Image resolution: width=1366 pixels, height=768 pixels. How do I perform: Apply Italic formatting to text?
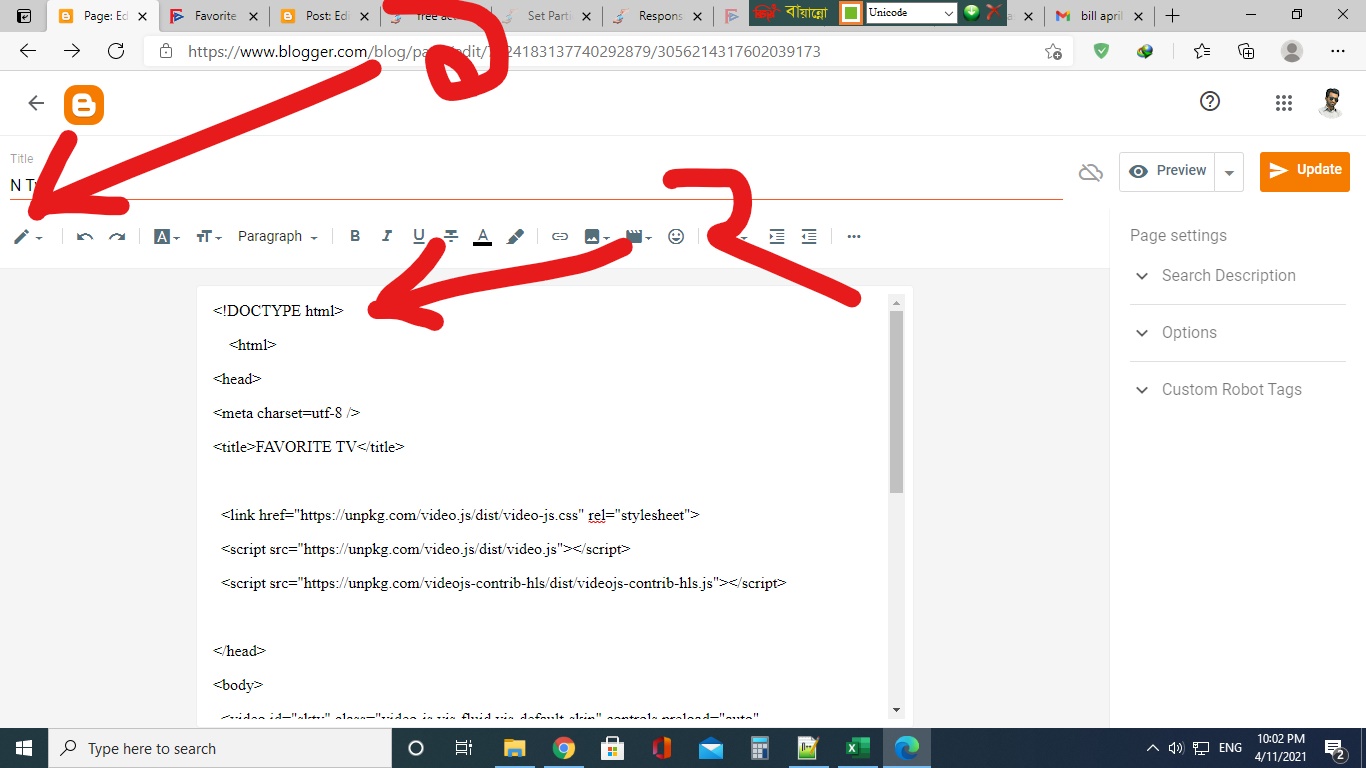tap(387, 236)
